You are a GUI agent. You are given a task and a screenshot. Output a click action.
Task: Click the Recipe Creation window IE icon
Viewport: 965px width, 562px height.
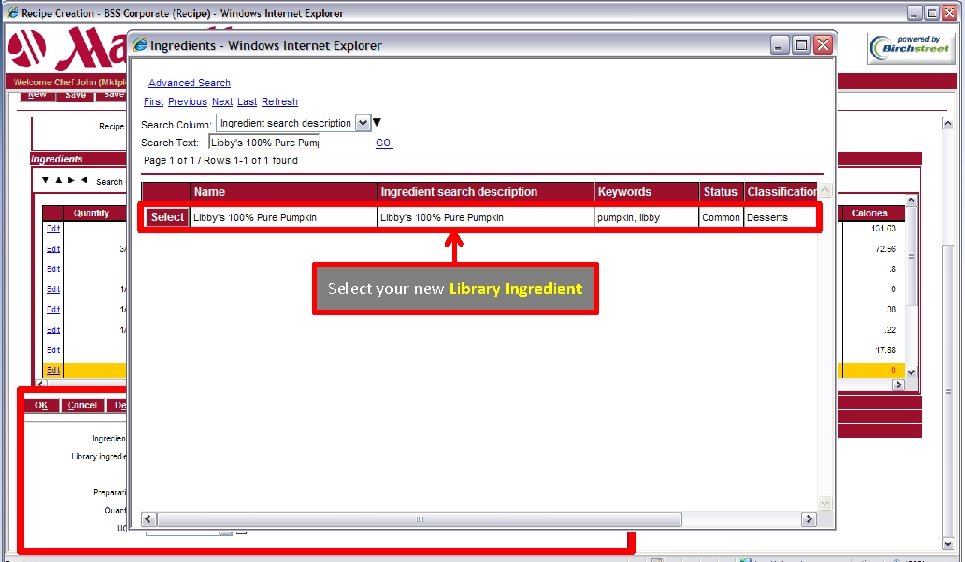(12, 12)
